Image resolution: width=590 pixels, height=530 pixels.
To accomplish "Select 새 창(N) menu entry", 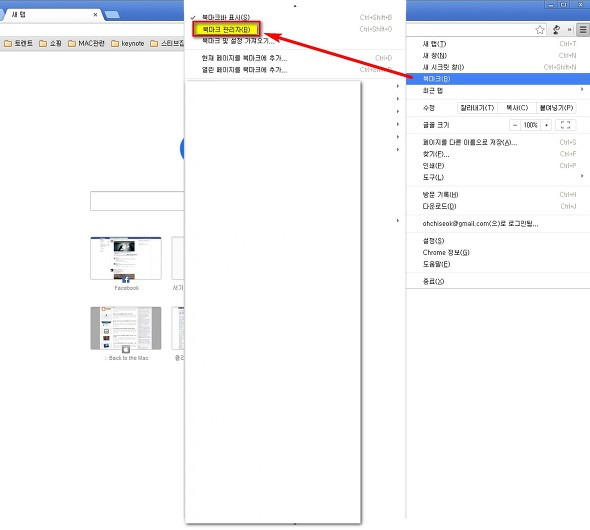I will [x=498, y=56].
